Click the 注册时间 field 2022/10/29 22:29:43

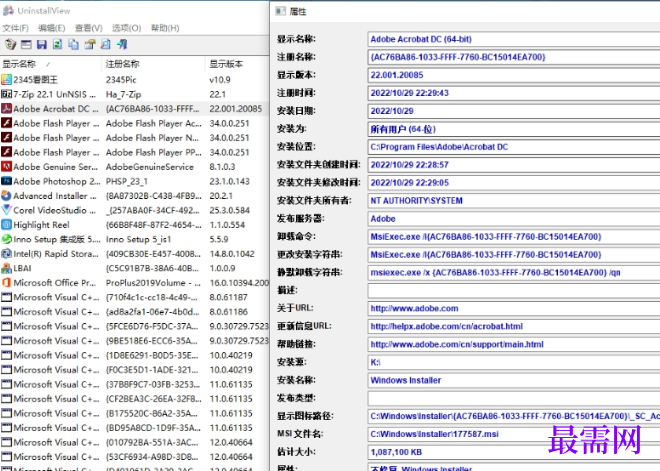click(514, 93)
